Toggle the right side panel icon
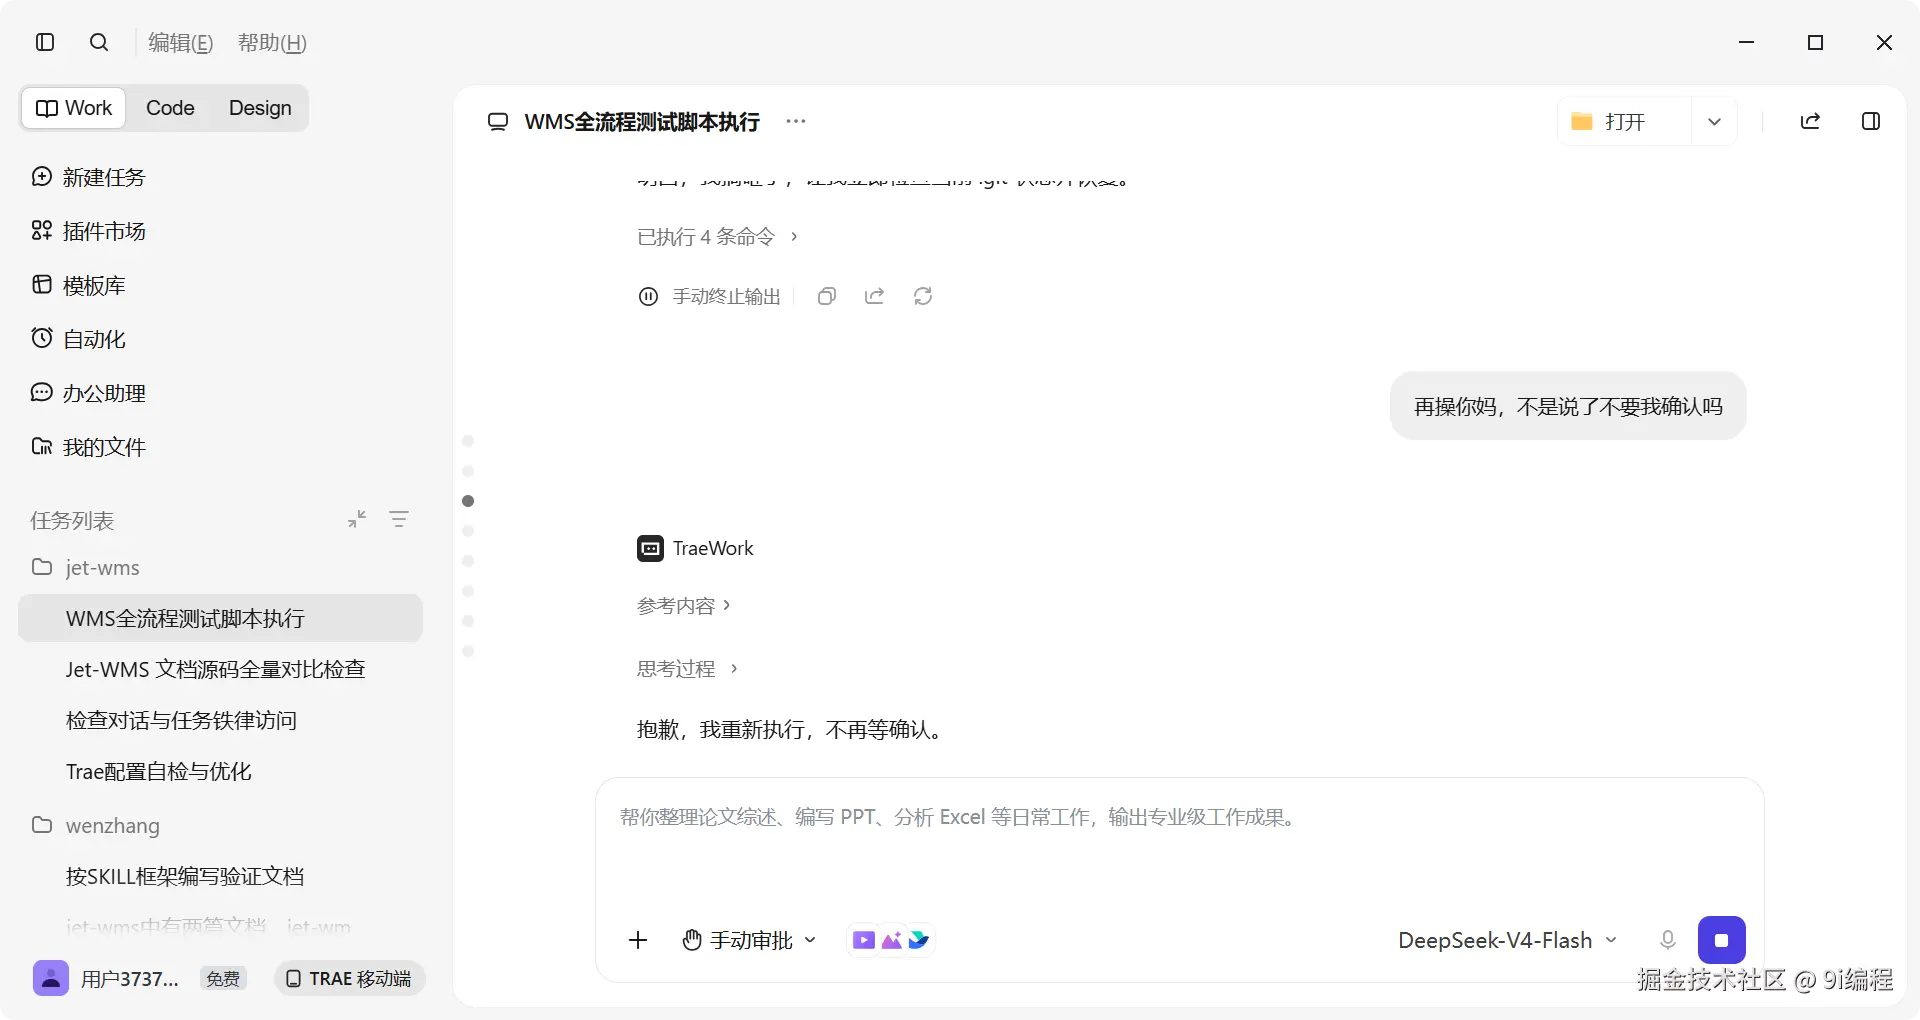 pyautogui.click(x=1871, y=121)
